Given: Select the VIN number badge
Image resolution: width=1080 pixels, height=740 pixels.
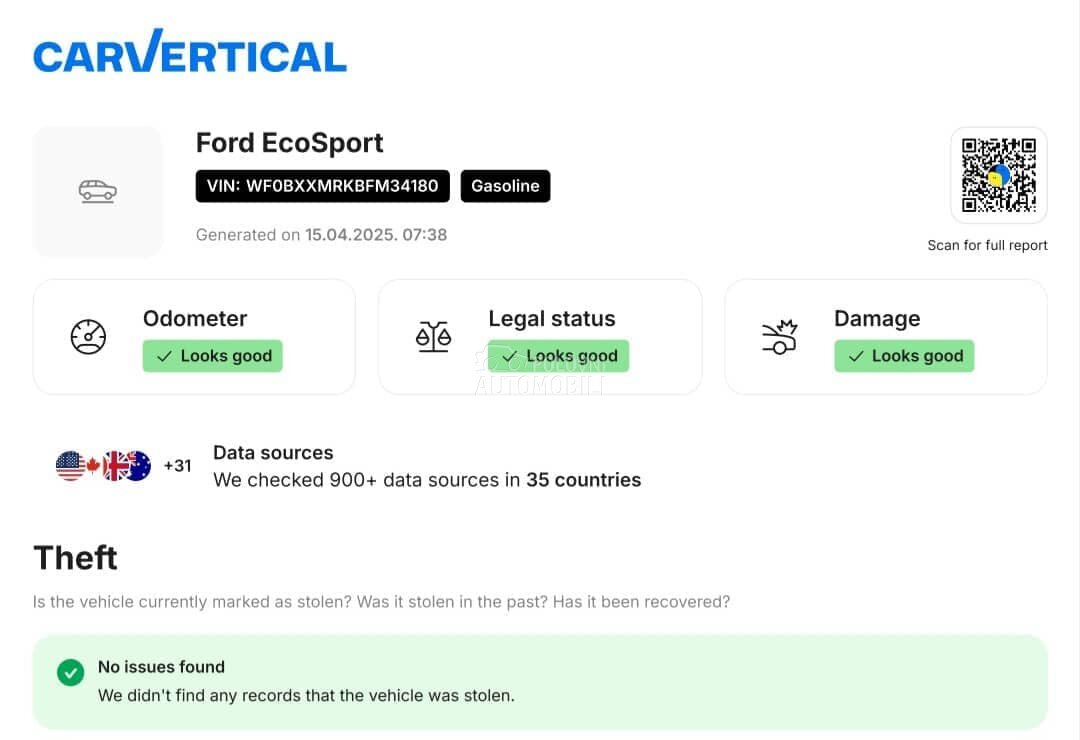Looking at the screenshot, I should 322,186.
